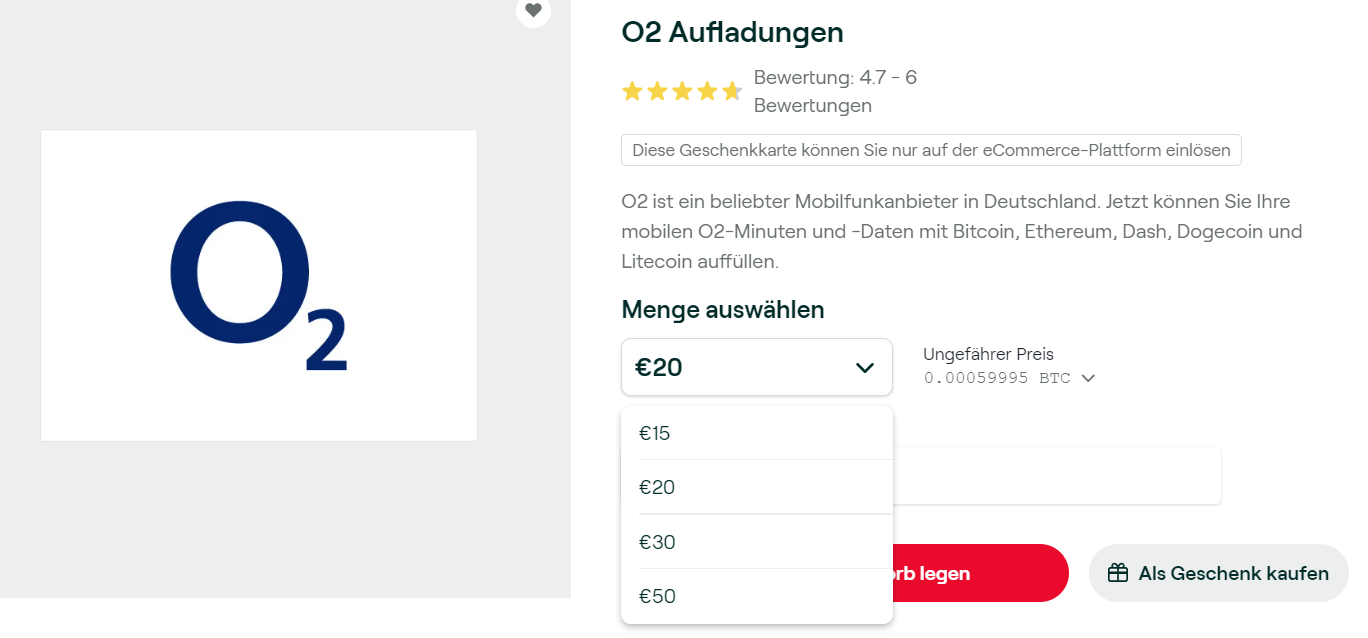Click the O2 logo product image
The image size is (1368, 638).
[x=259, y=285]
